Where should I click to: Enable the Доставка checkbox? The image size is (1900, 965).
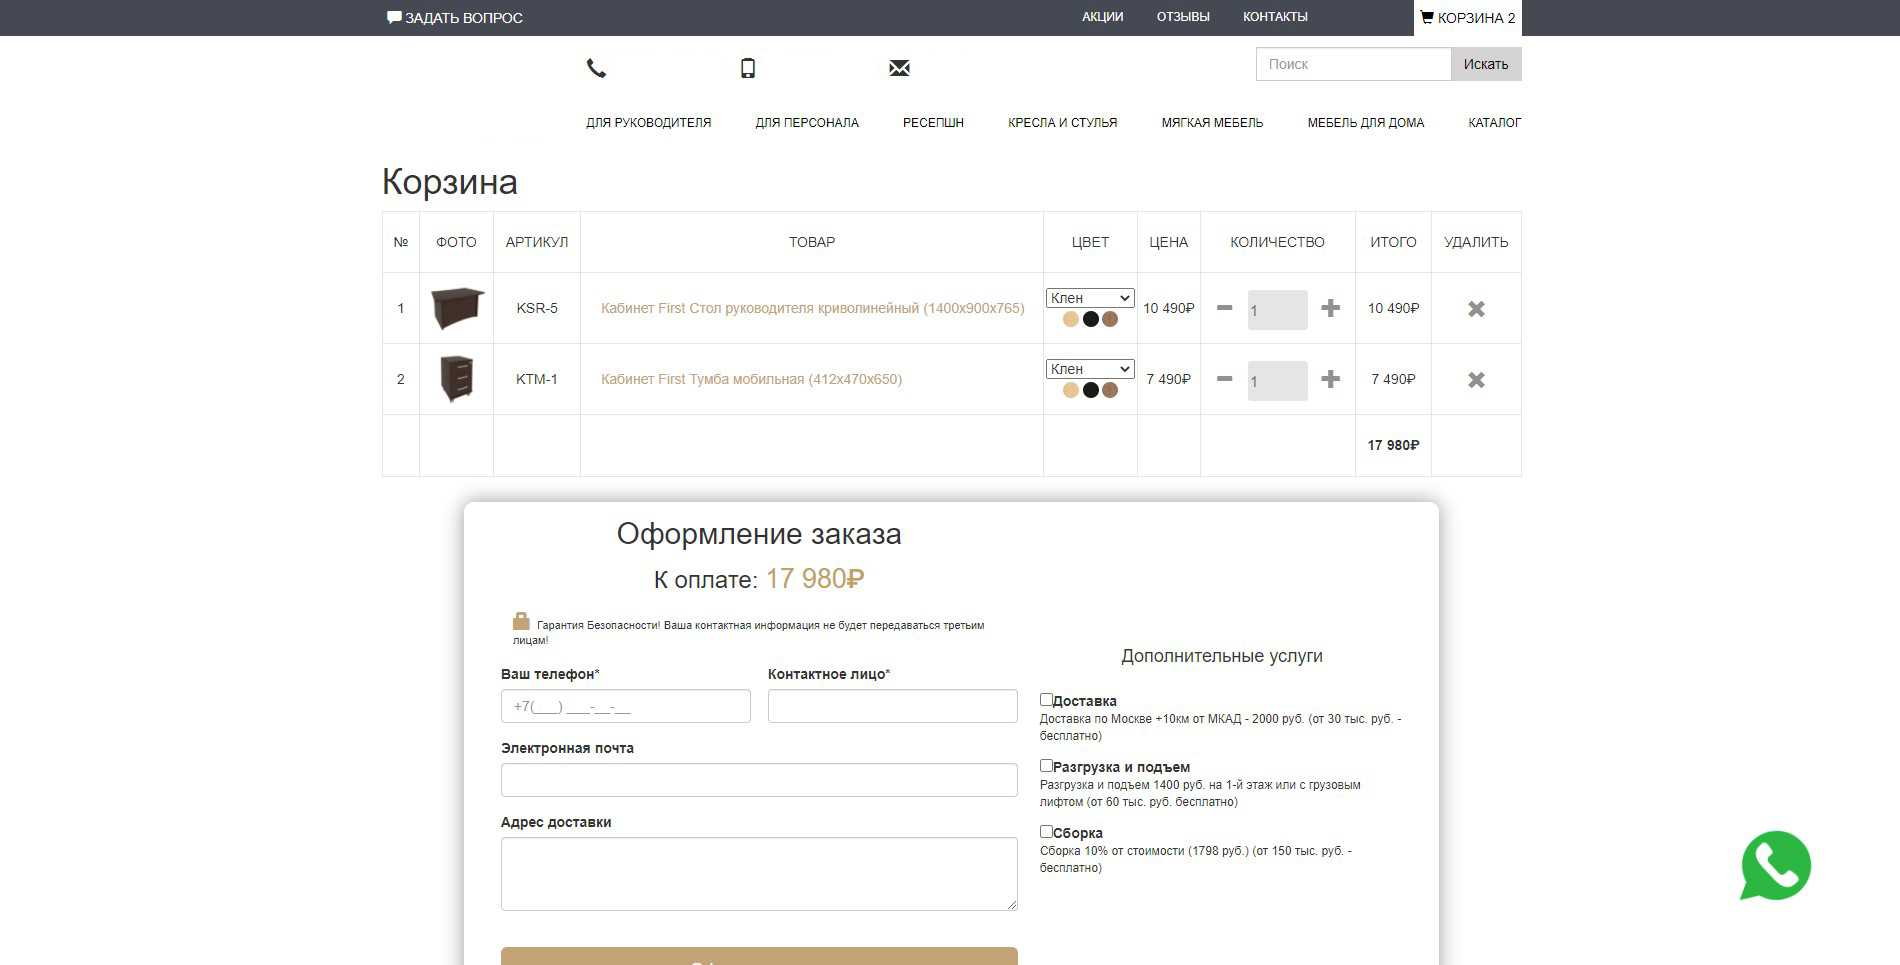(1046, 700)
